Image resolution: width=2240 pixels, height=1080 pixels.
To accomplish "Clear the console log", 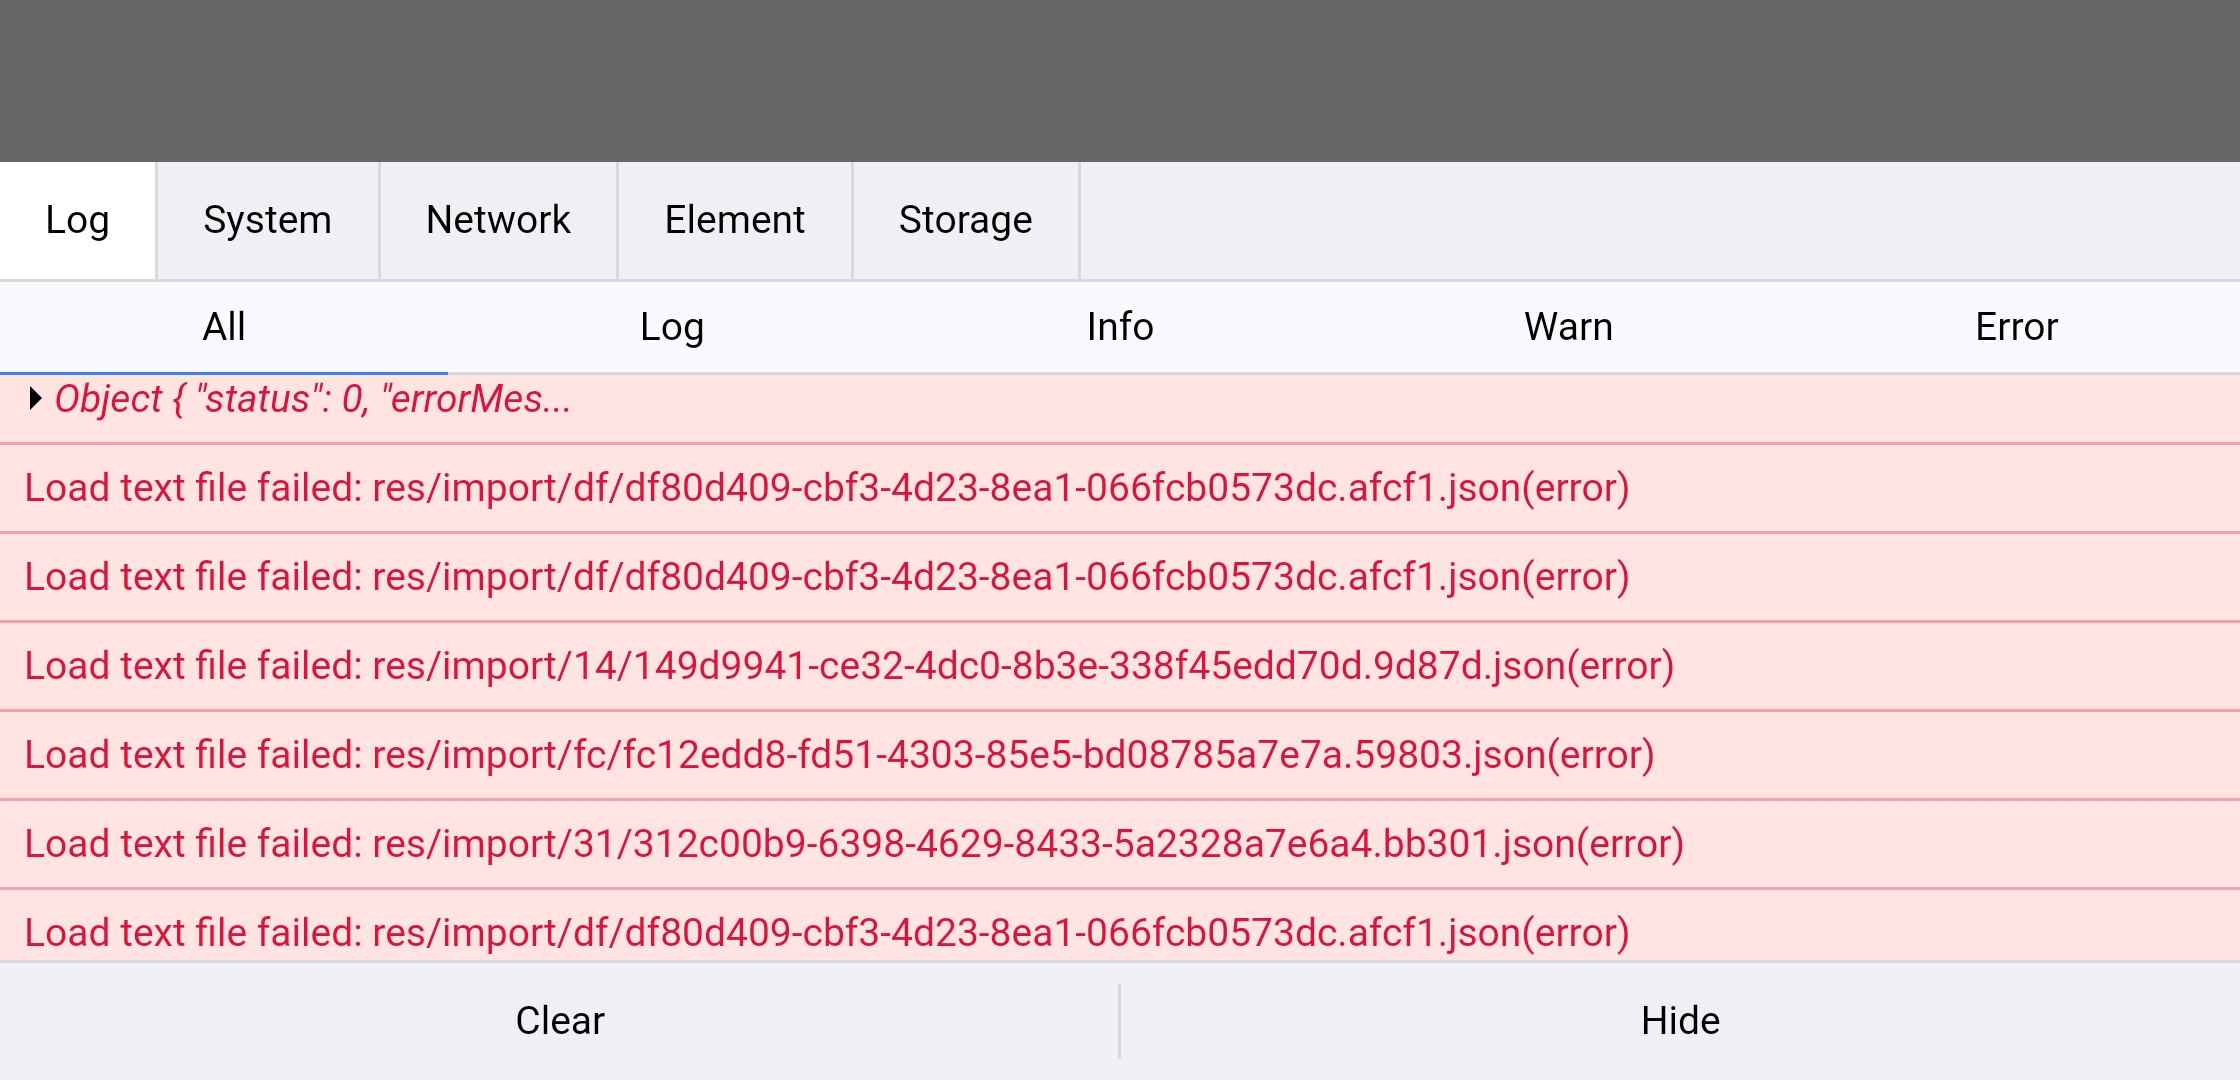I will tap(560, 1021).
